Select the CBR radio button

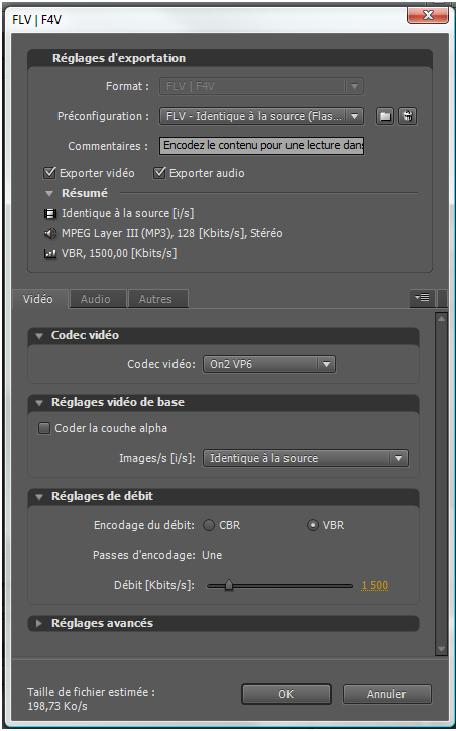[209, 525]
